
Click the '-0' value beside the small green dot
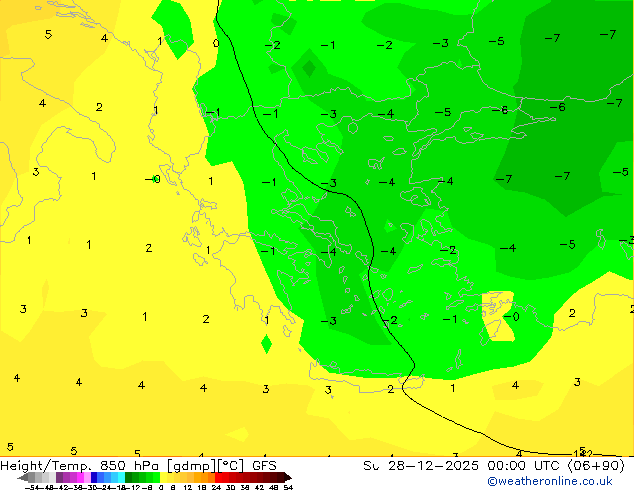(153, 179)
